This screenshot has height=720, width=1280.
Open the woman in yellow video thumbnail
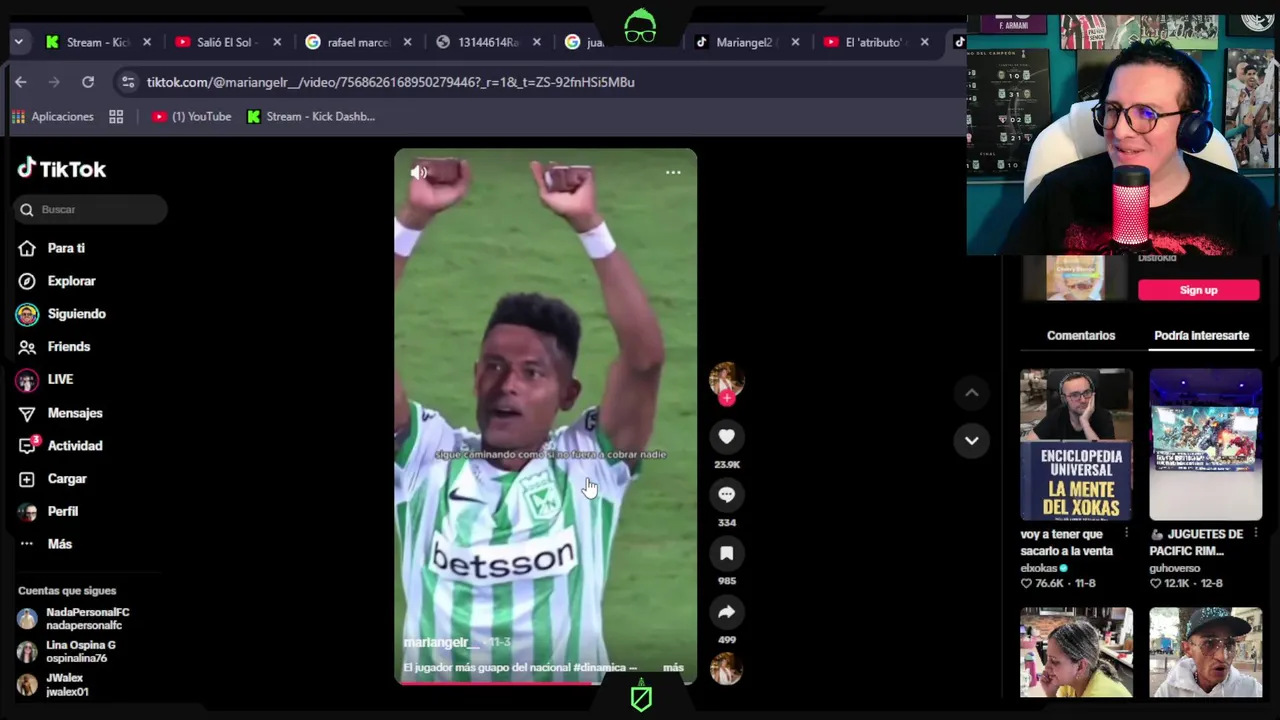pos(1076,652)
